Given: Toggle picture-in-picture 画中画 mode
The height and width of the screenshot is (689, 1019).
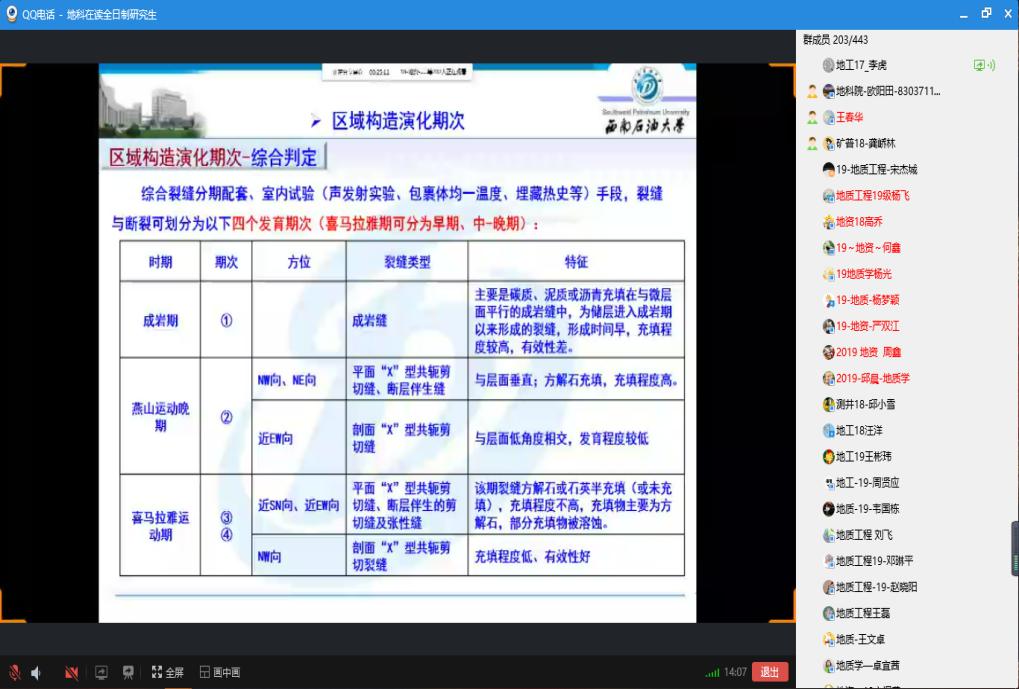Looking at the screenshot, I should (219, 673).
